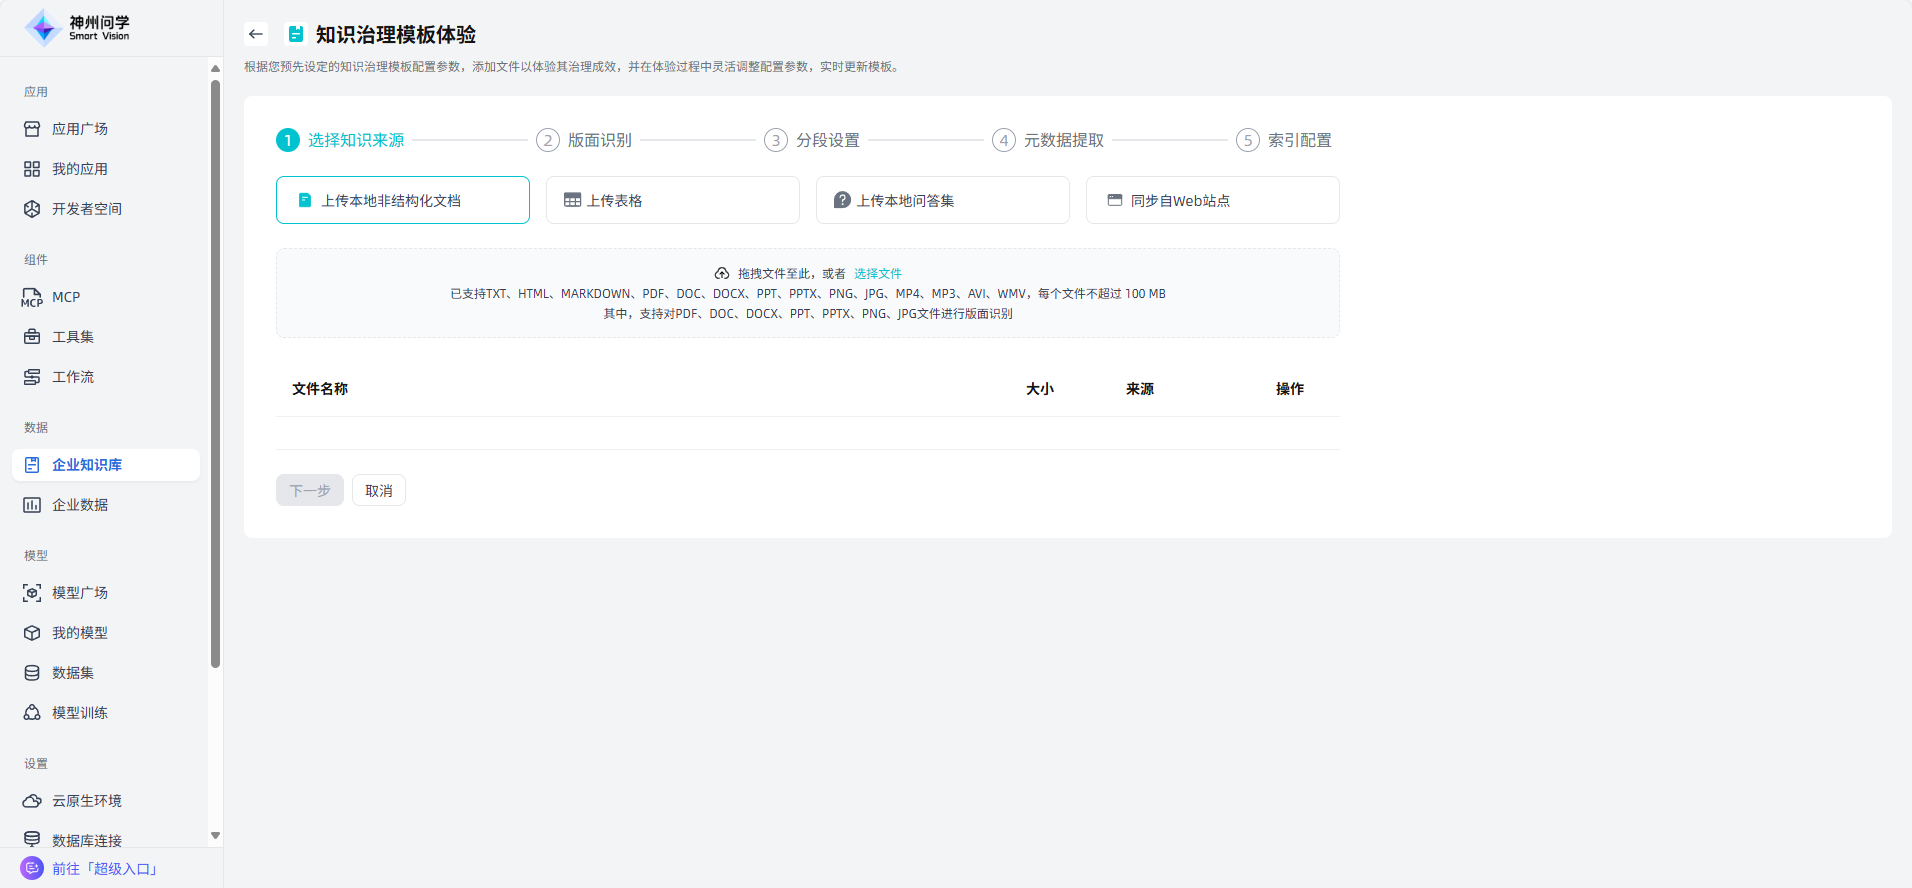
Task: Open 工具集 in the sidebar
Action: (x=72, y=337)
